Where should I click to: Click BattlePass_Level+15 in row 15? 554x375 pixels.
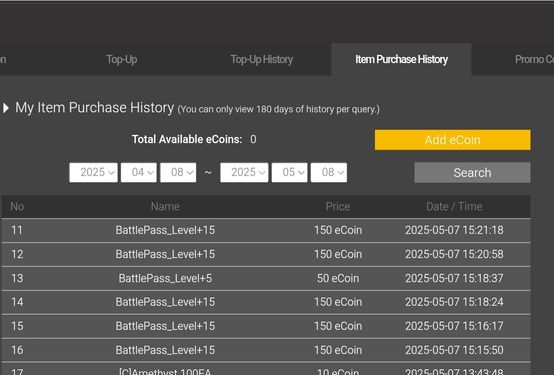tap(165, 326)
